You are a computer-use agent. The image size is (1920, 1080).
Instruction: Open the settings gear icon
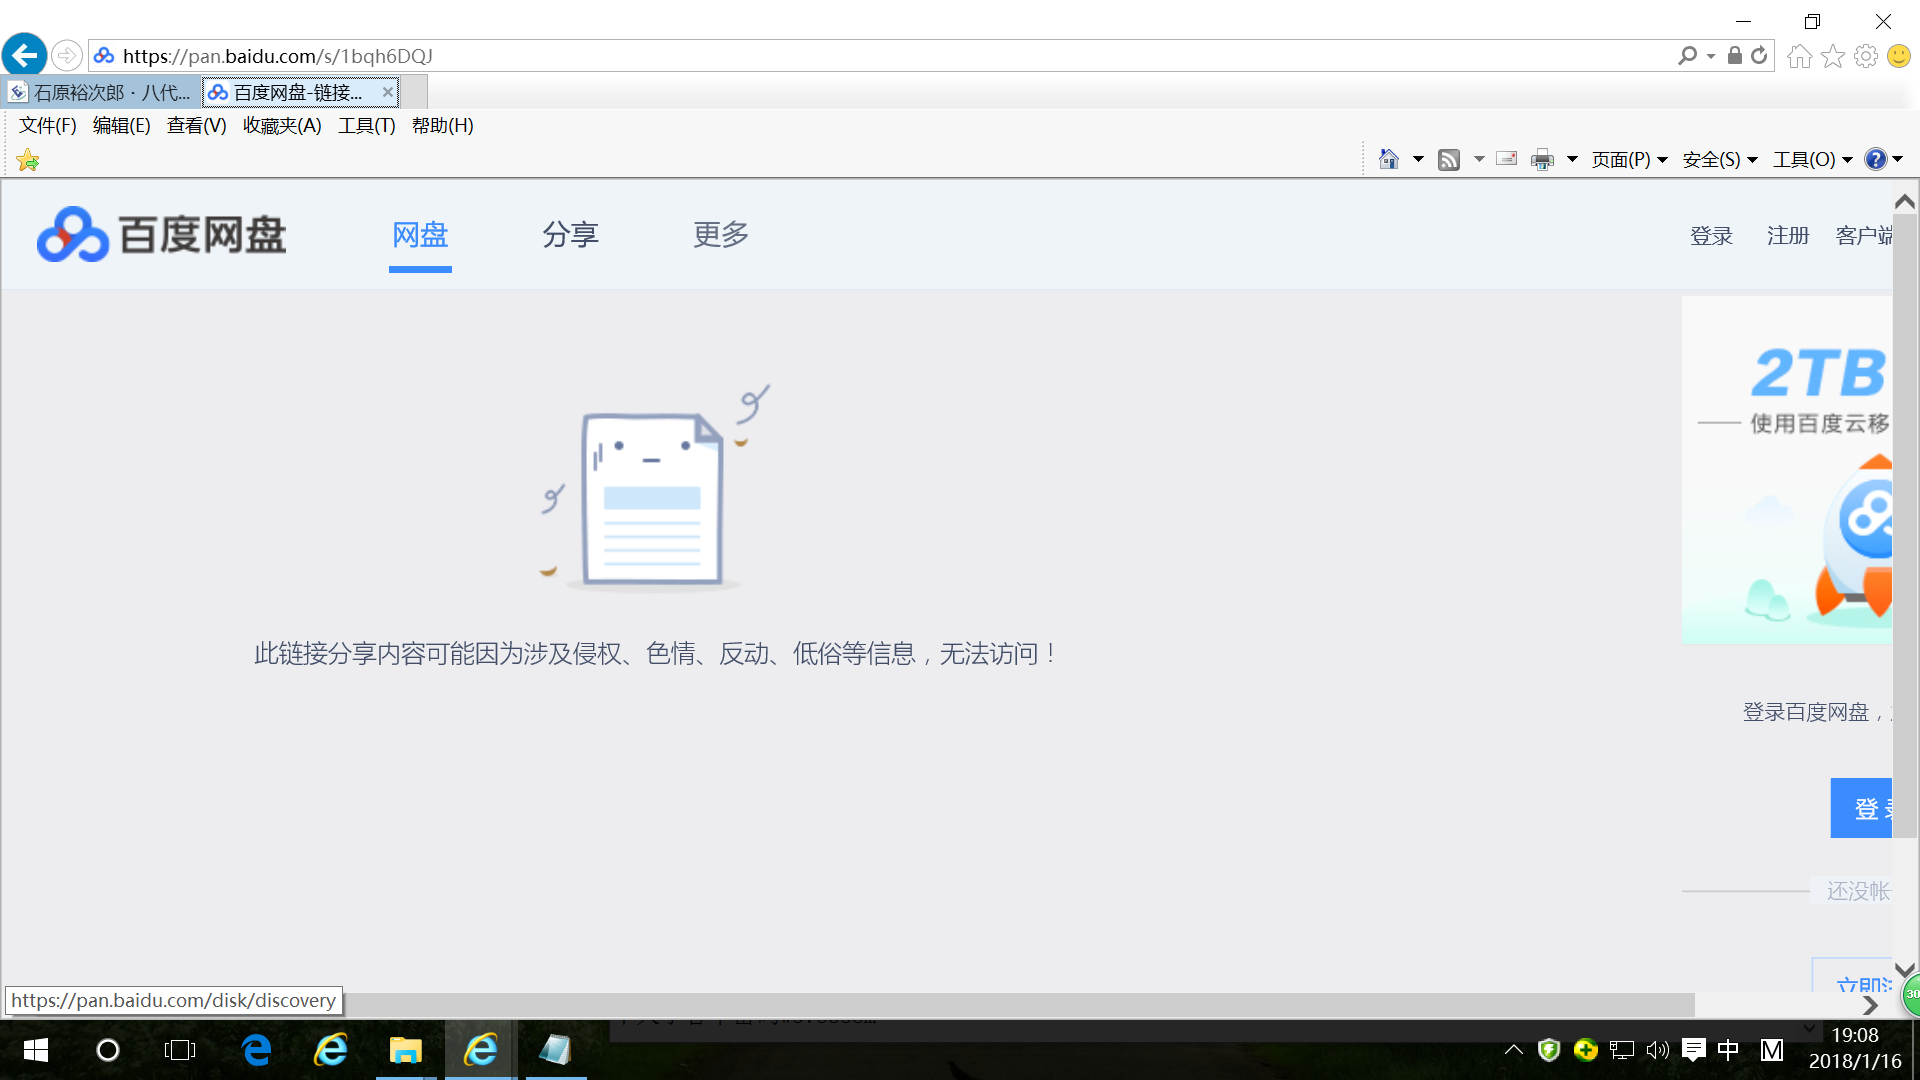click(x=1866, y=56)
